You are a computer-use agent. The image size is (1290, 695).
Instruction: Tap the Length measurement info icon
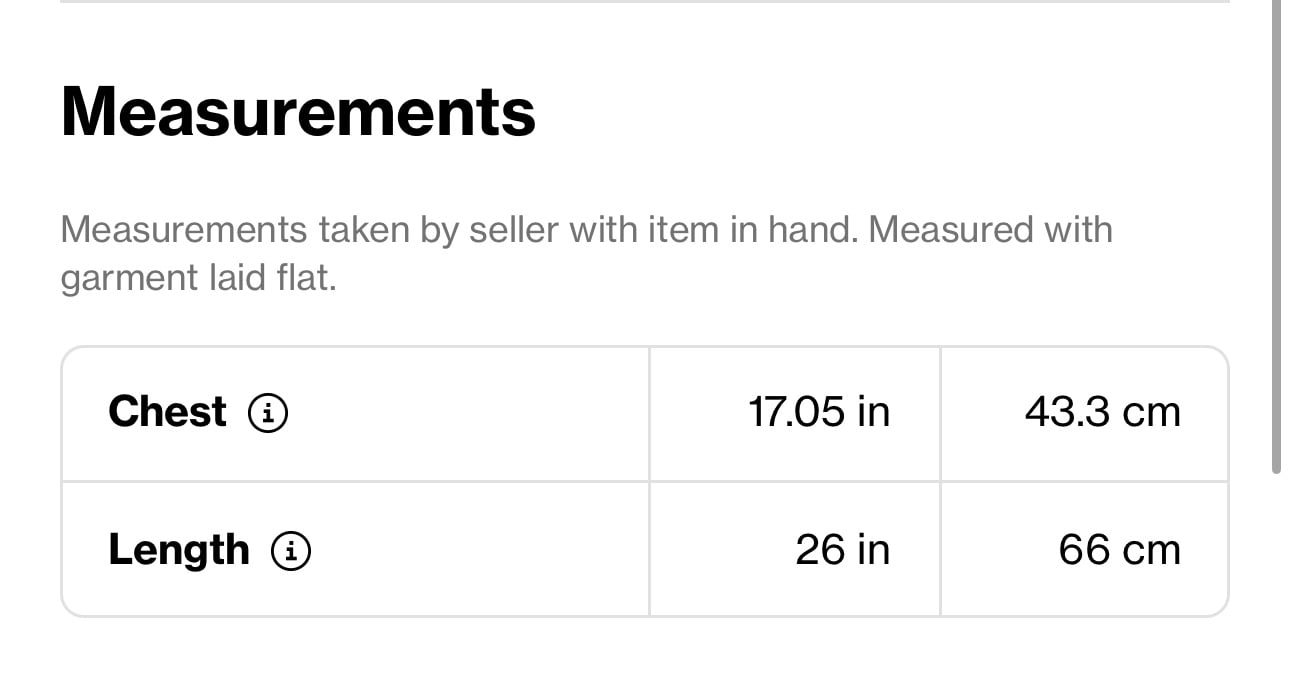tap(291, 550)
